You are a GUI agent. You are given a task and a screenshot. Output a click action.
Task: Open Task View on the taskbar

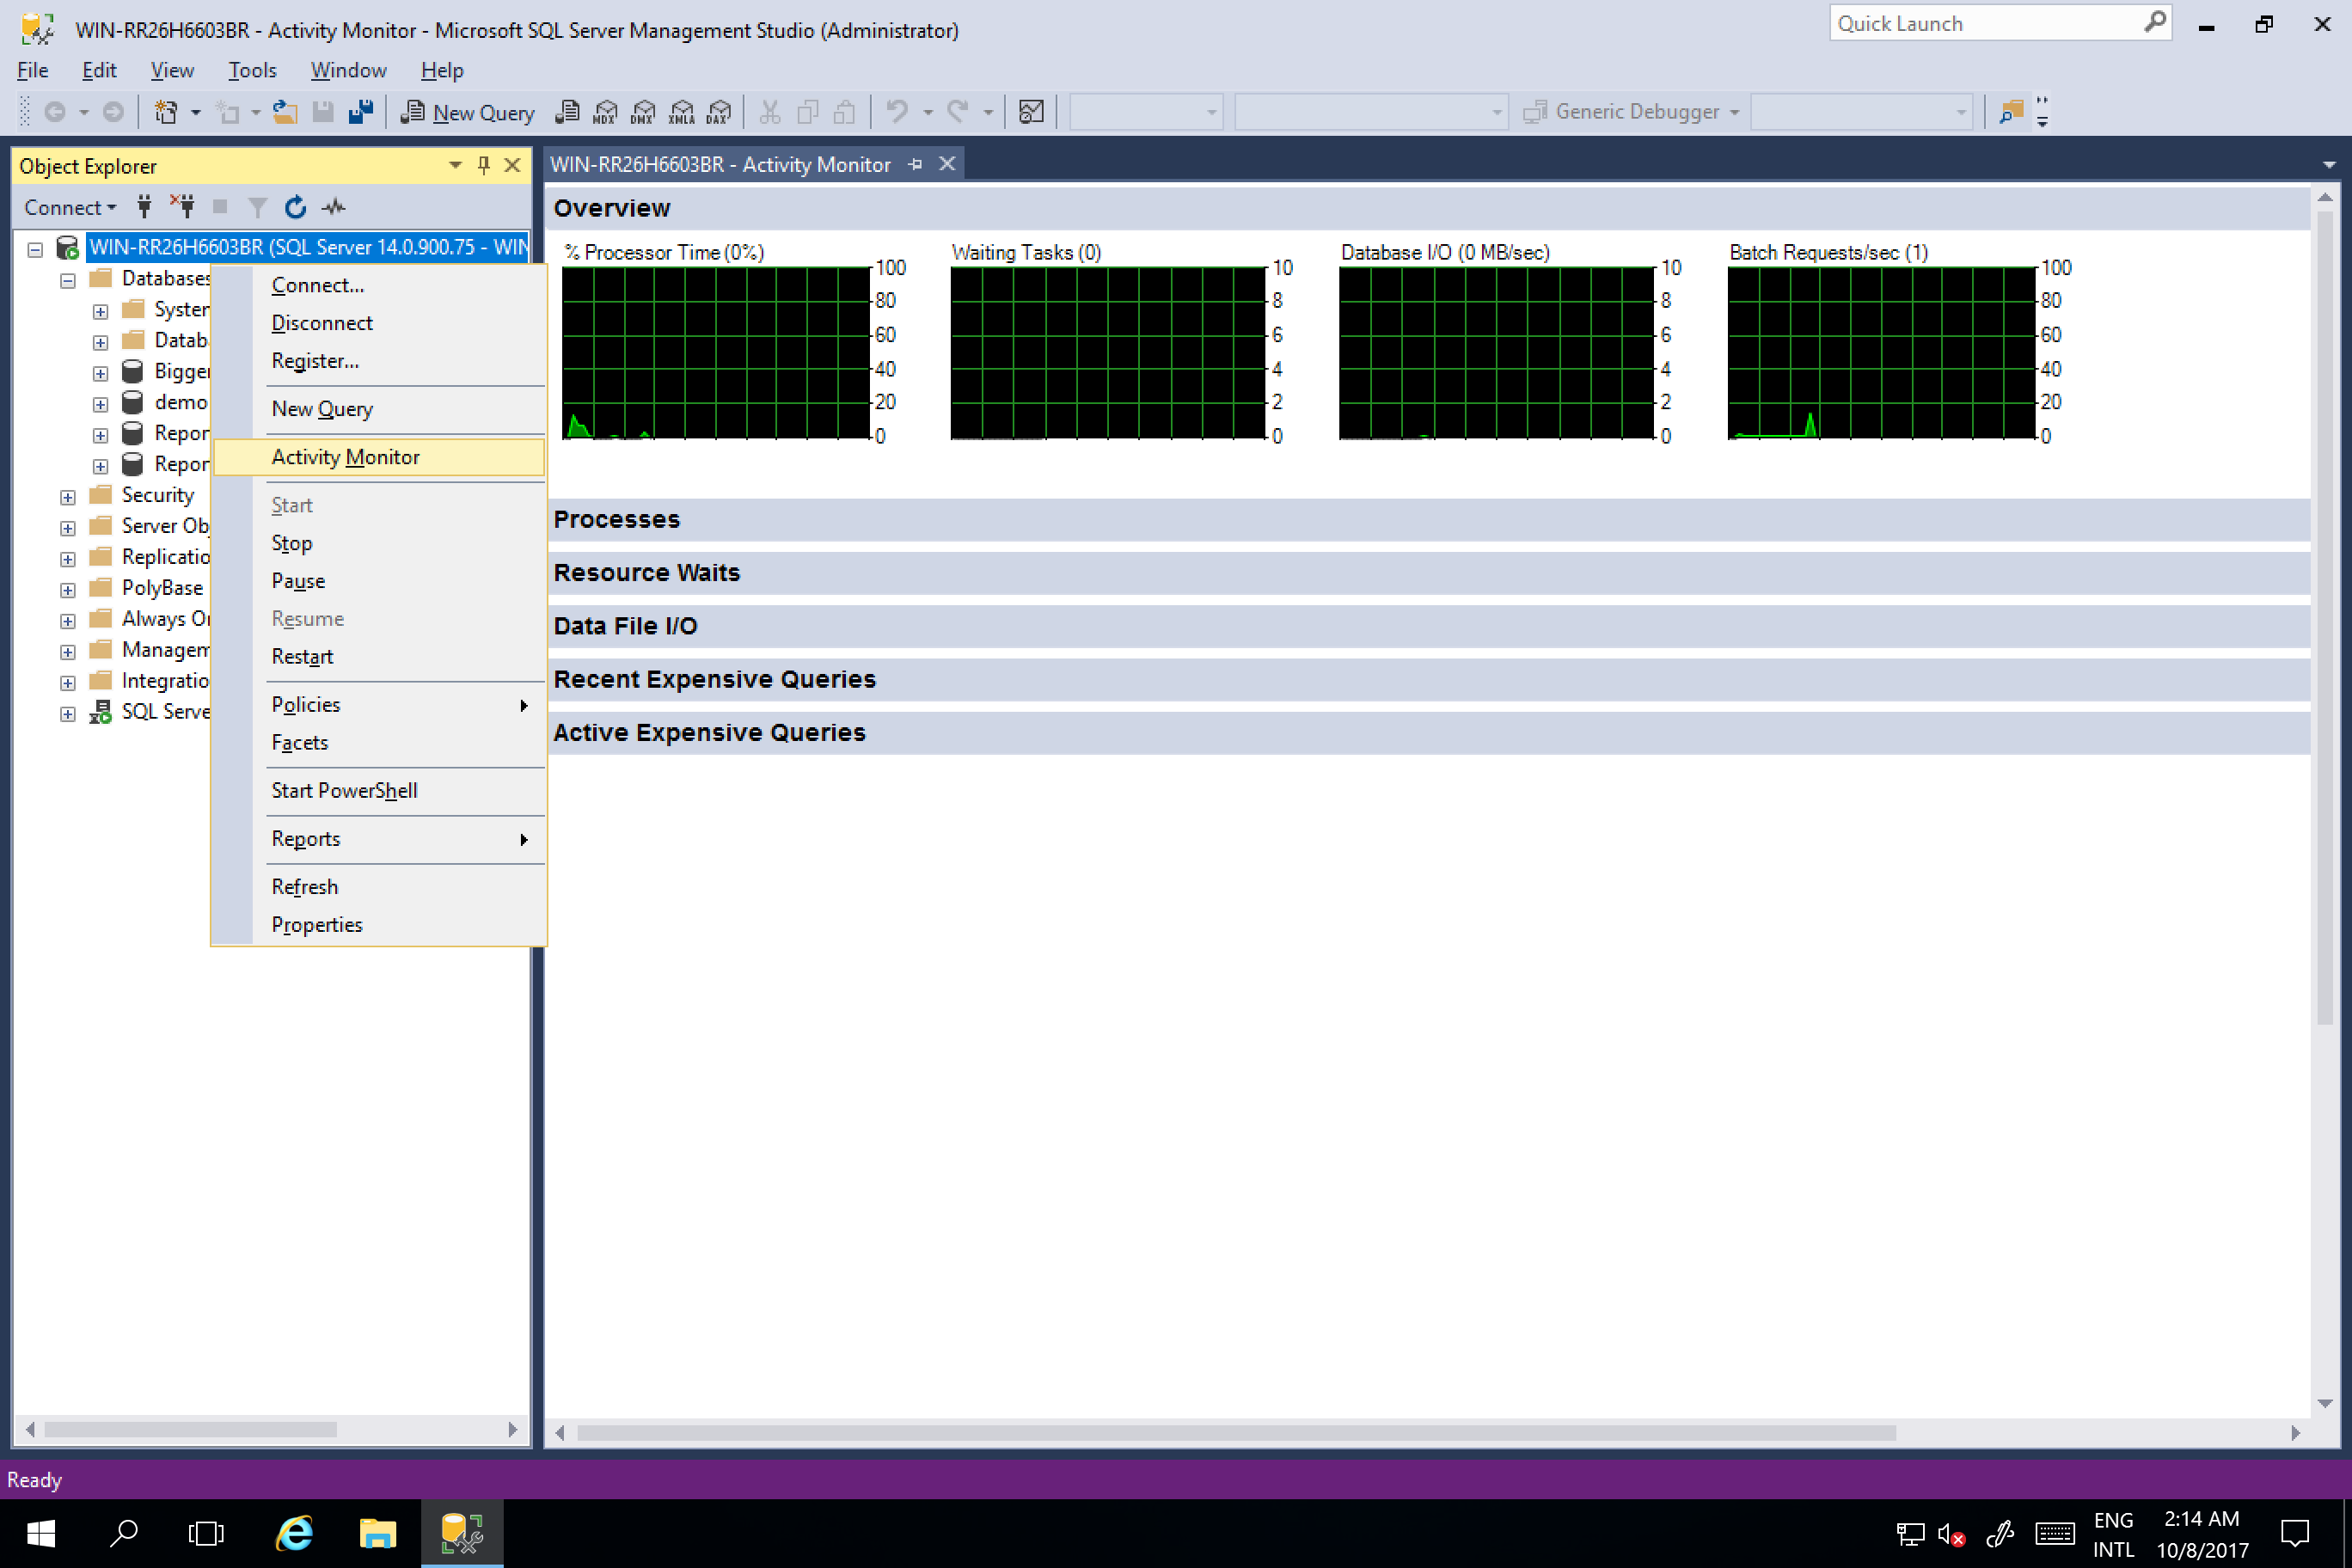(206, 1532)
